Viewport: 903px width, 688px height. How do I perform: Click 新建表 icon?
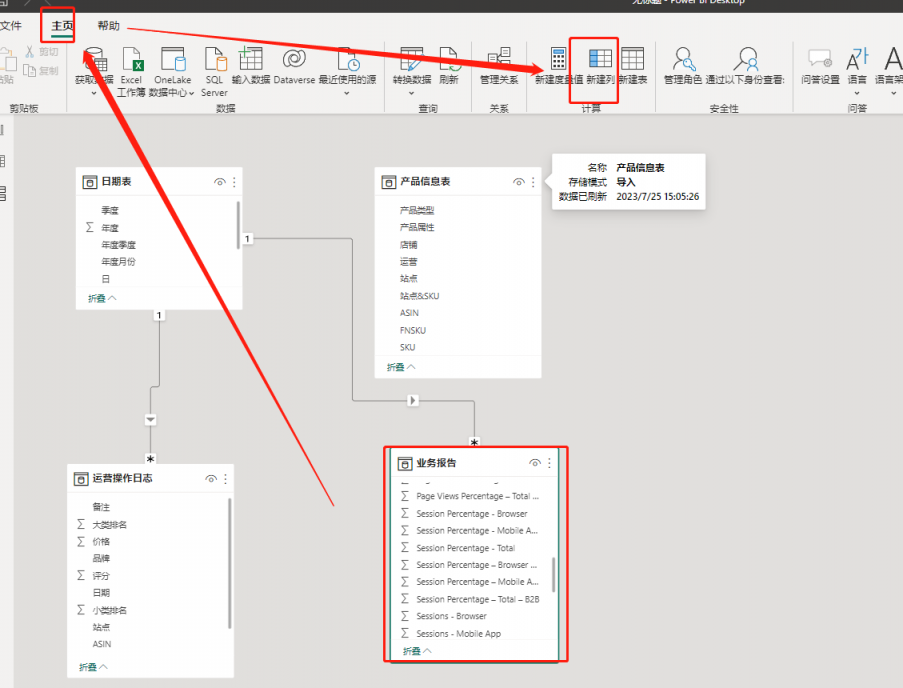pos(632,62)
